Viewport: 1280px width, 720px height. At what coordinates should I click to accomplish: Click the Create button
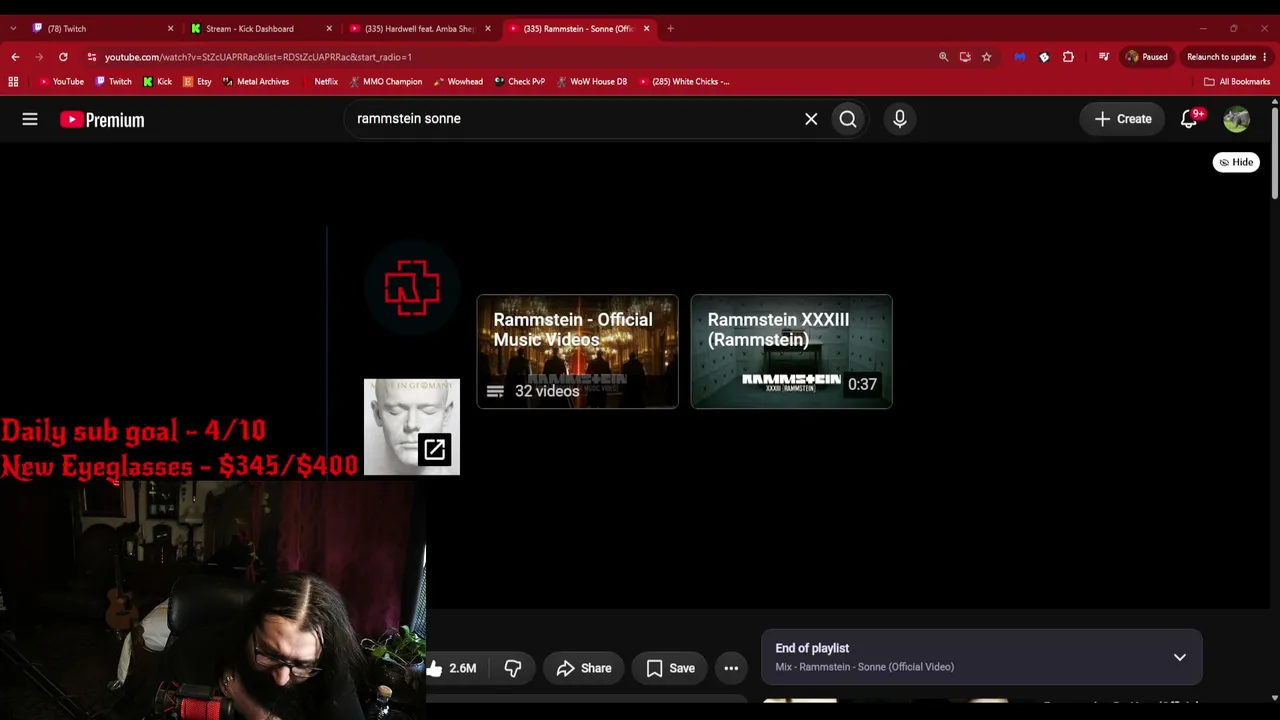[1123, 119]
